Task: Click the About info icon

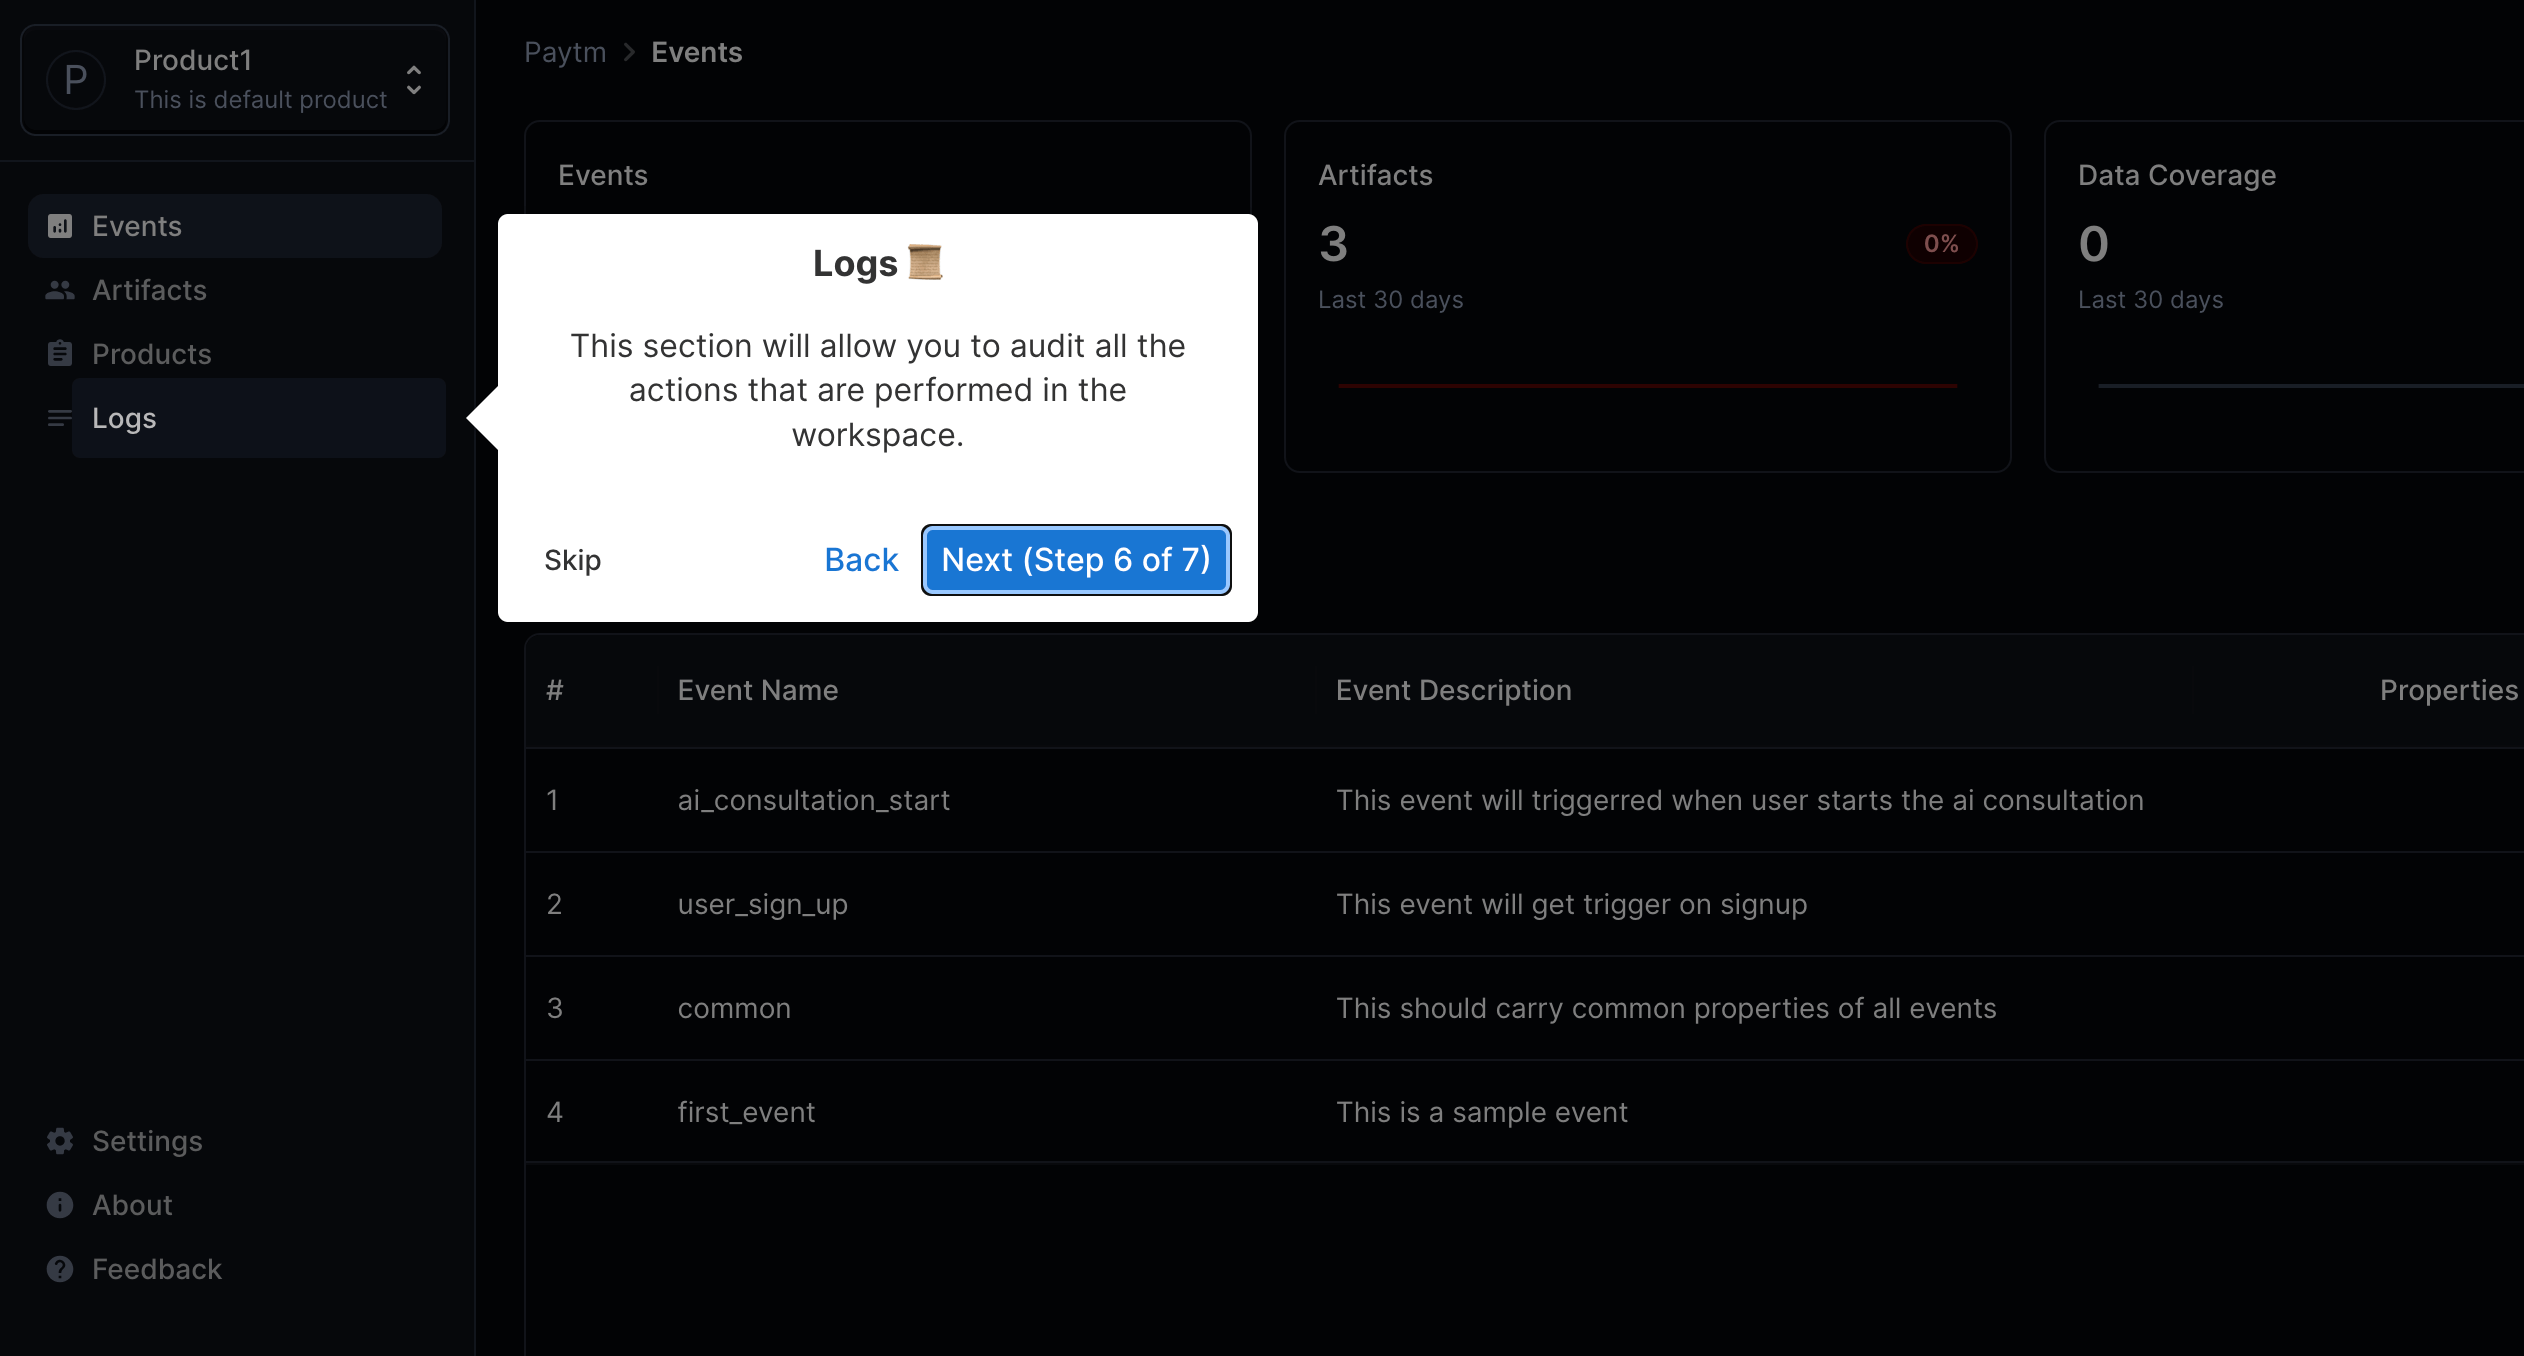Action: (x=60, y=1205)
